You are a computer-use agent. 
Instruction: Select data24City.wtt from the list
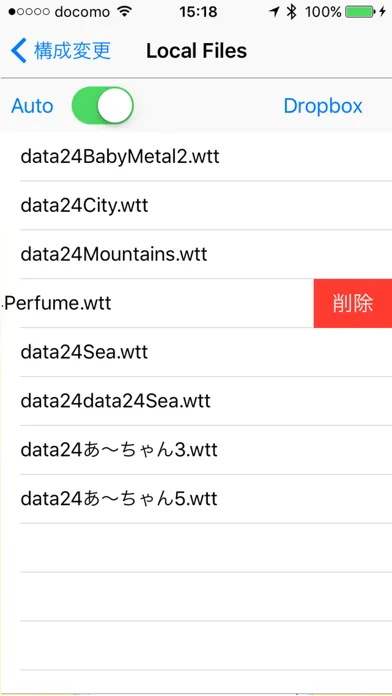[196, 206]
